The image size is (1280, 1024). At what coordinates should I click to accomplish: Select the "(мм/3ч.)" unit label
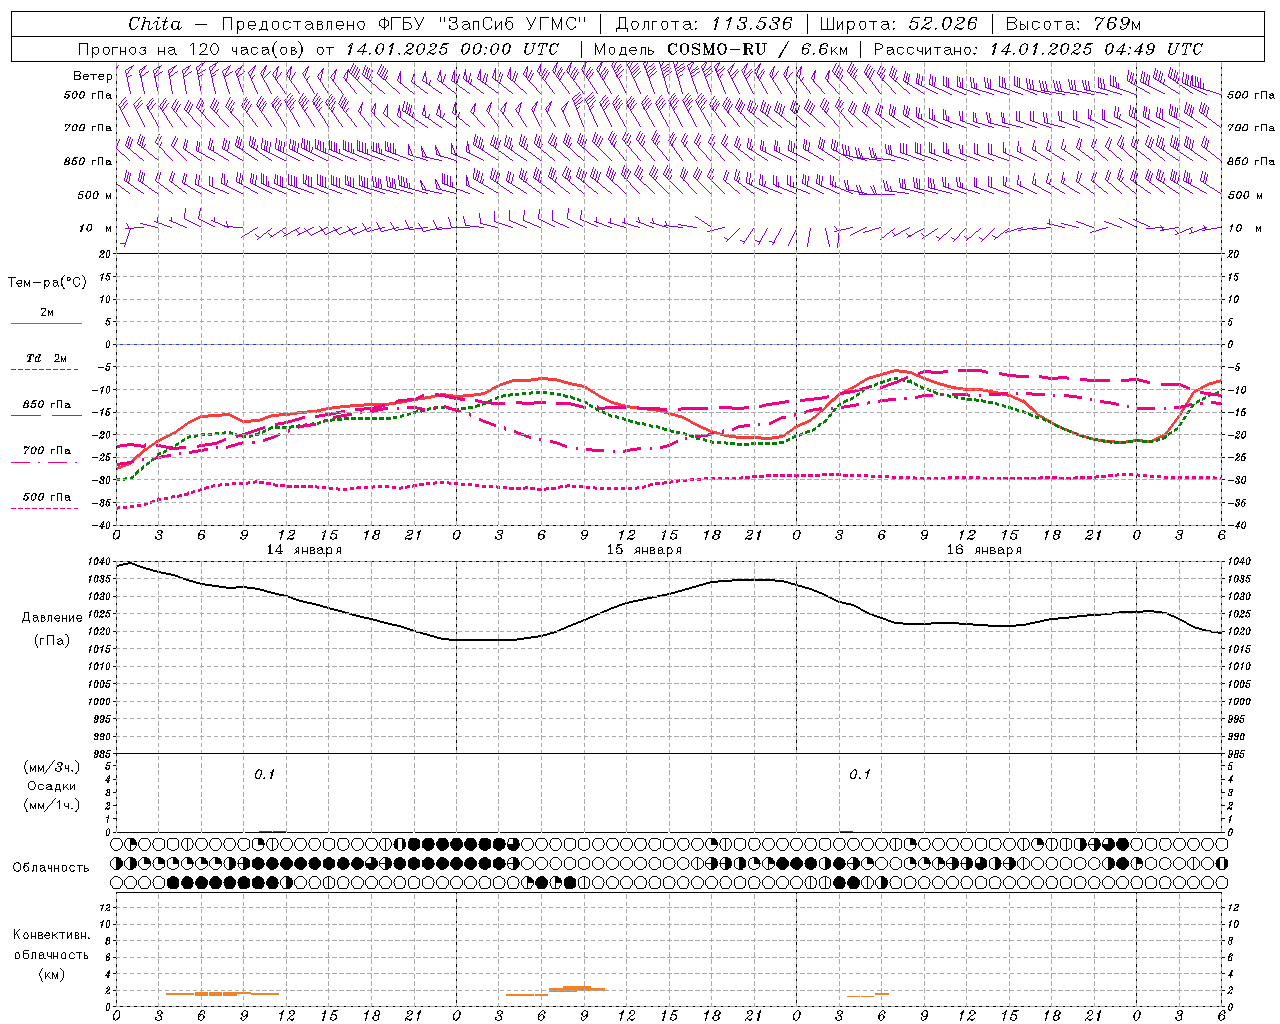pos(52,767)
